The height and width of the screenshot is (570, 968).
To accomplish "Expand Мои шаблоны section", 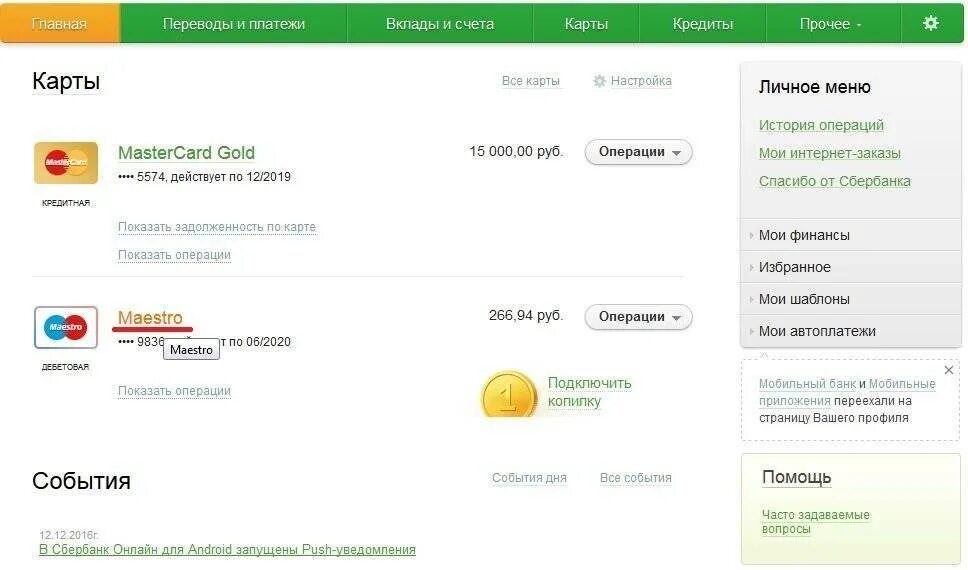I will (851, 300).
